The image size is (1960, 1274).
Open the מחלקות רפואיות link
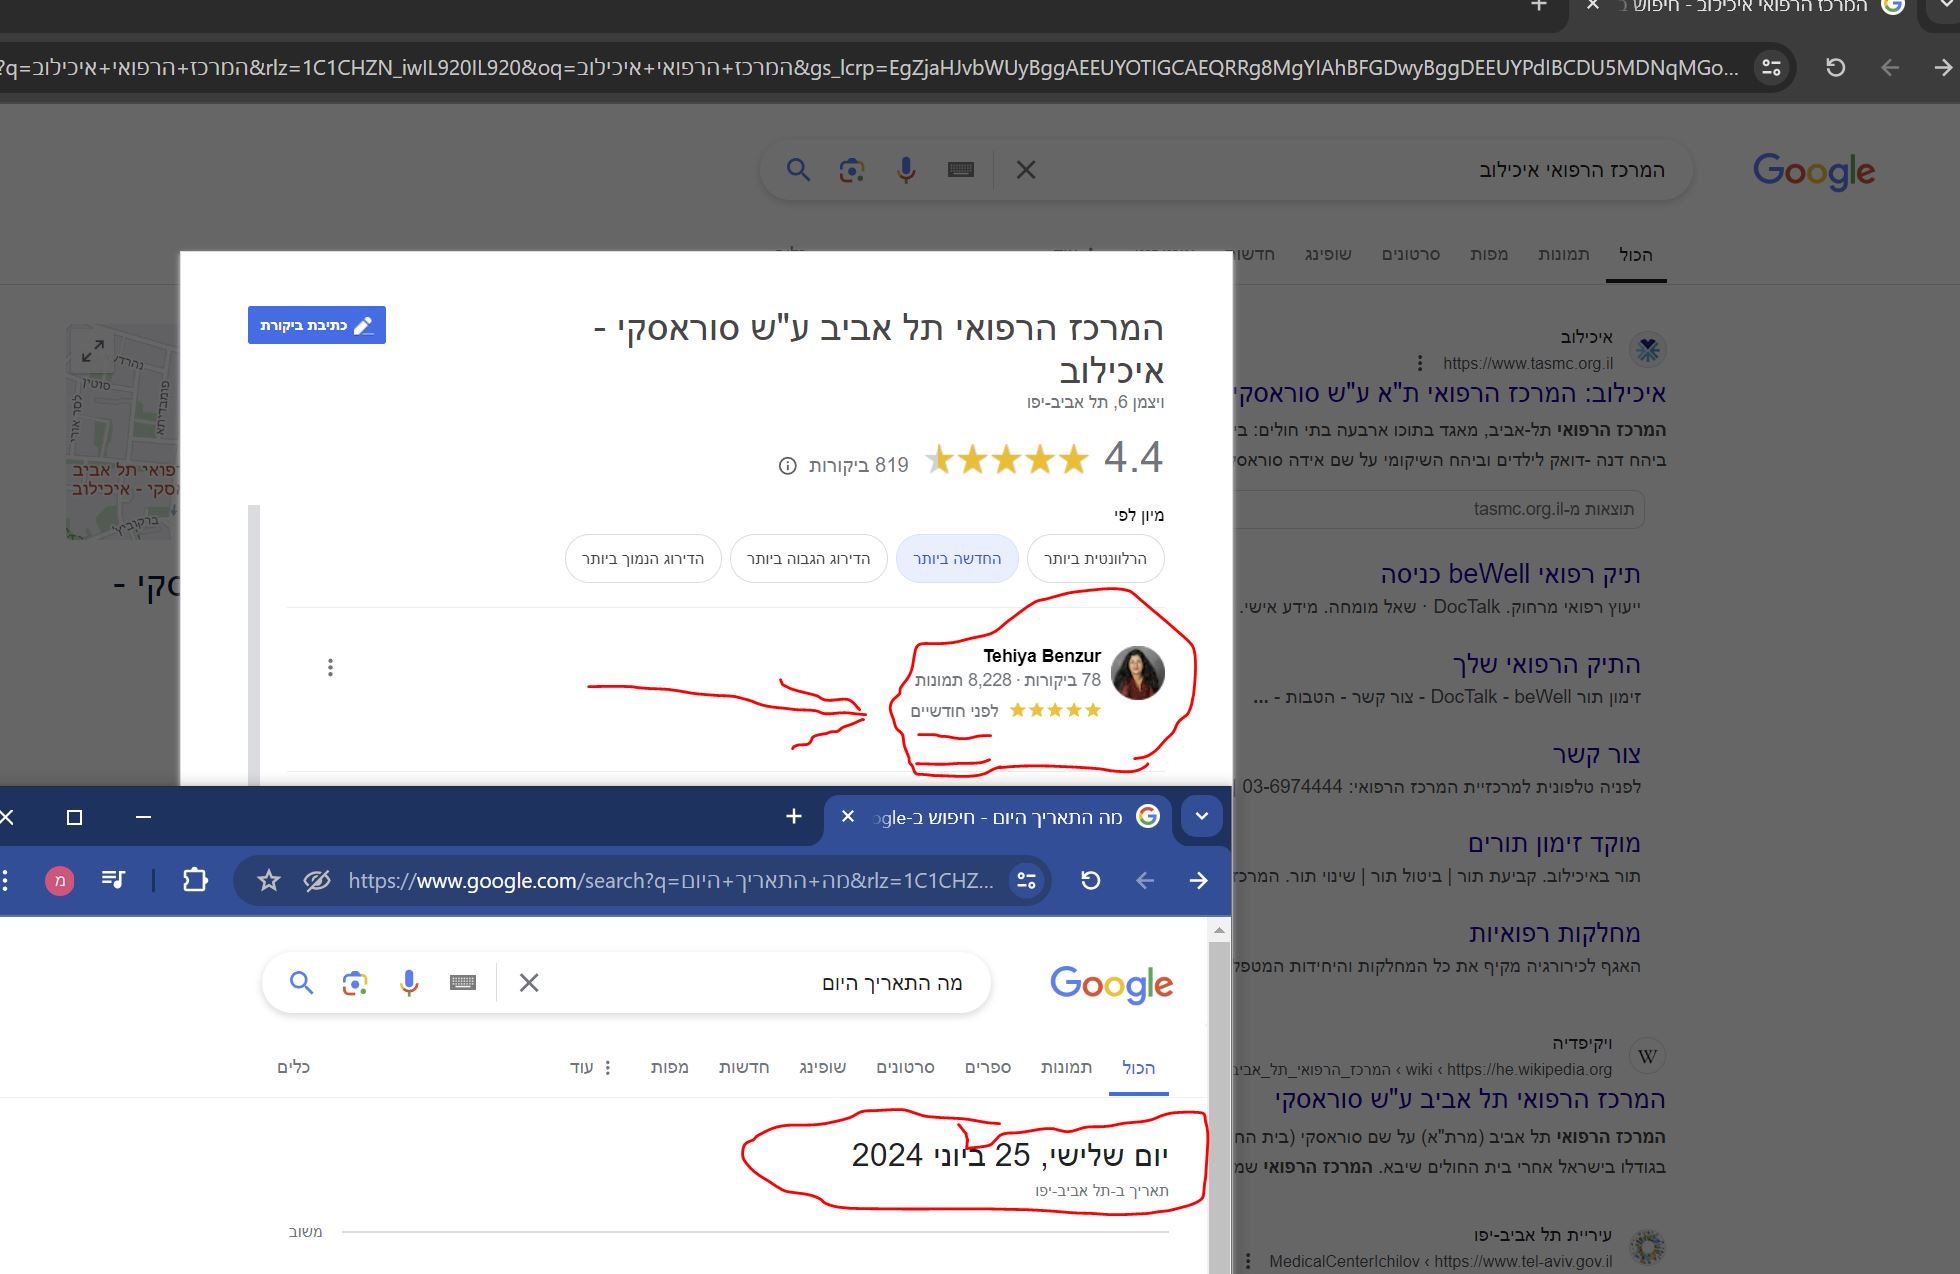pyautogui.click(x=1555, y=933)
